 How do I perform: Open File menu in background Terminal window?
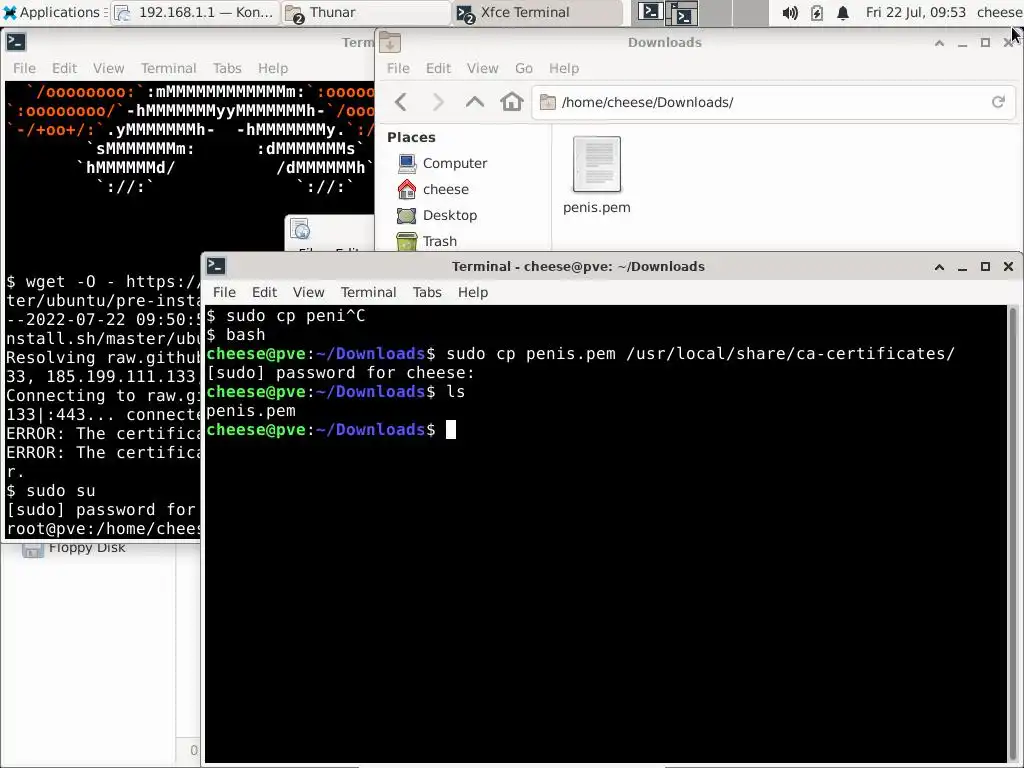click(x=24, y=68)
